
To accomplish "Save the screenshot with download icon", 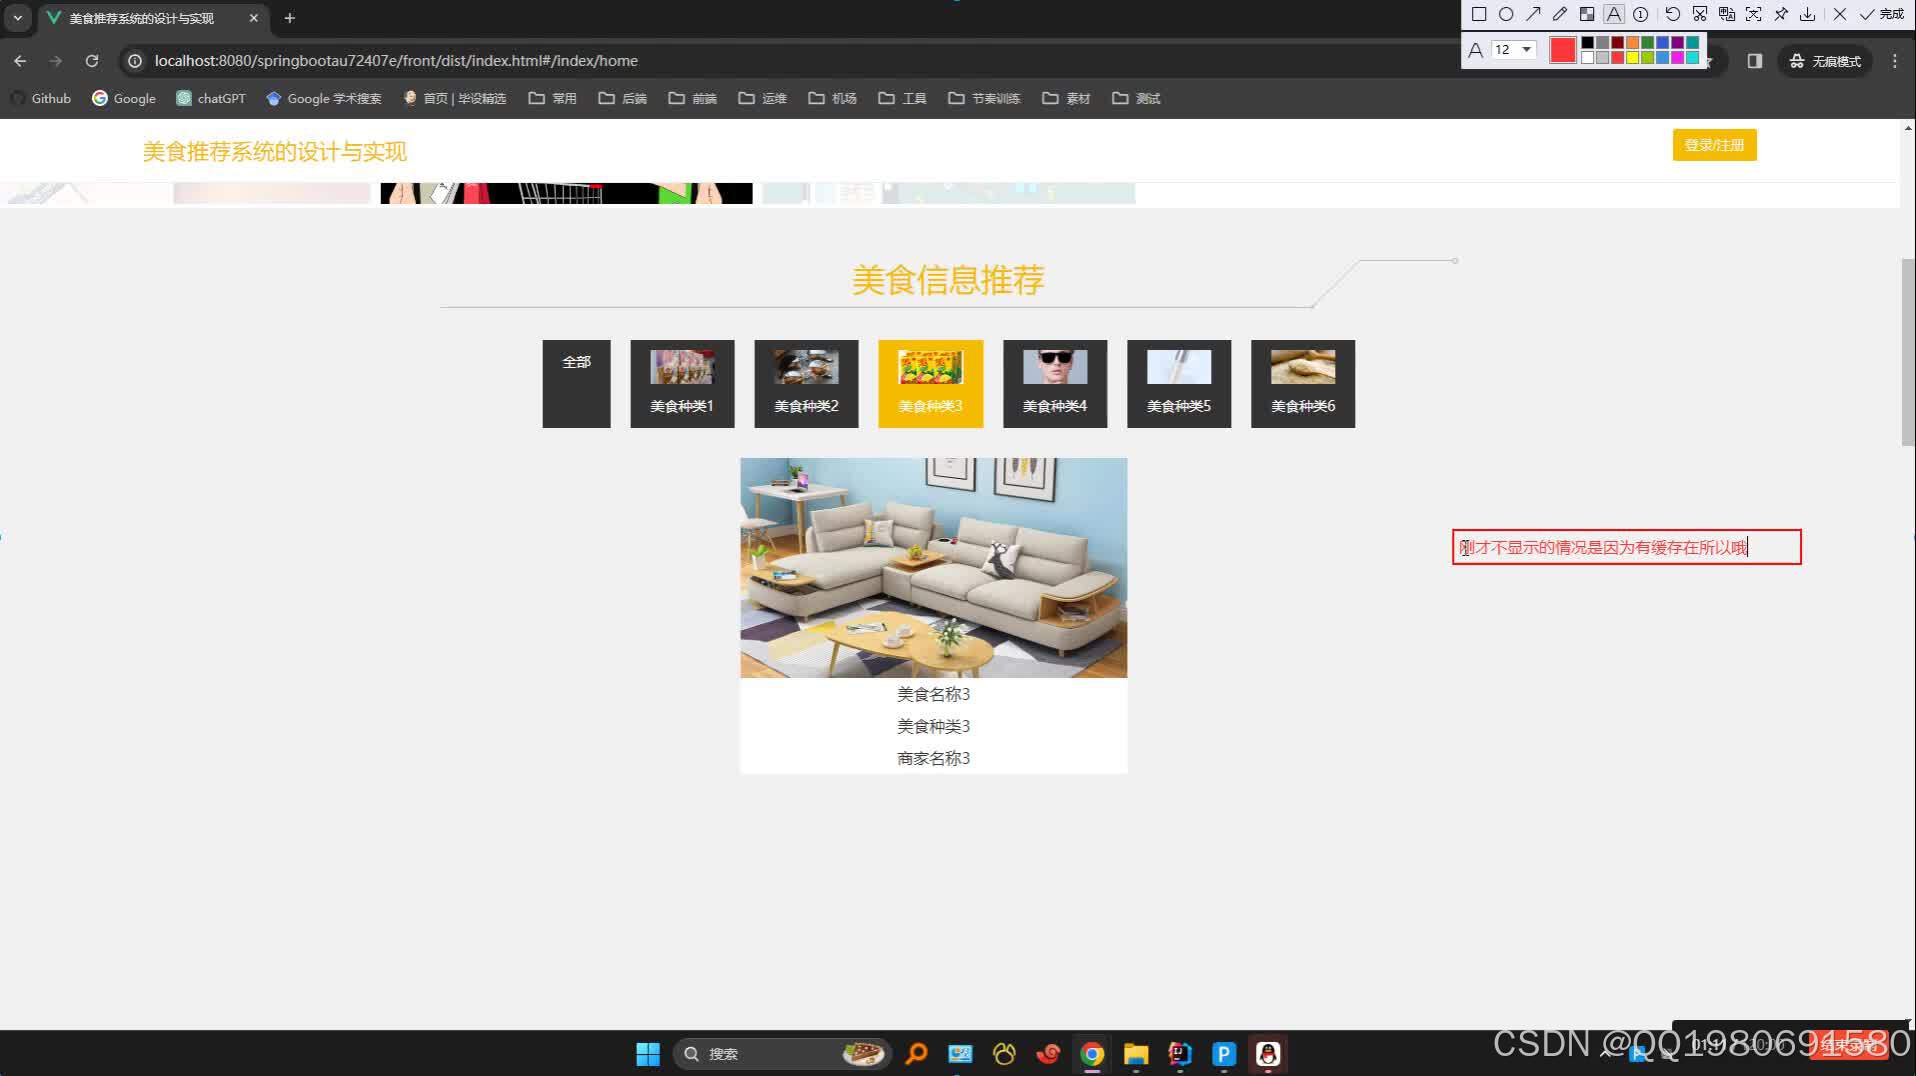I will pos(1808,14).
